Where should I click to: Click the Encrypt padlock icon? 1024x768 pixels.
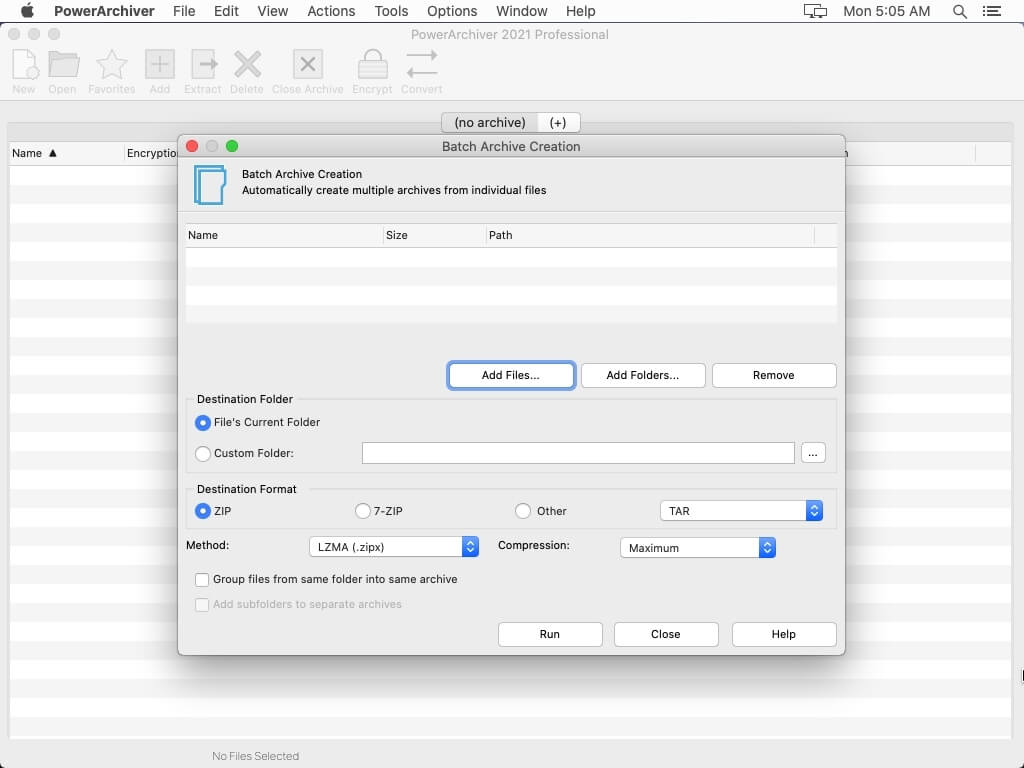tap(372, 65)
